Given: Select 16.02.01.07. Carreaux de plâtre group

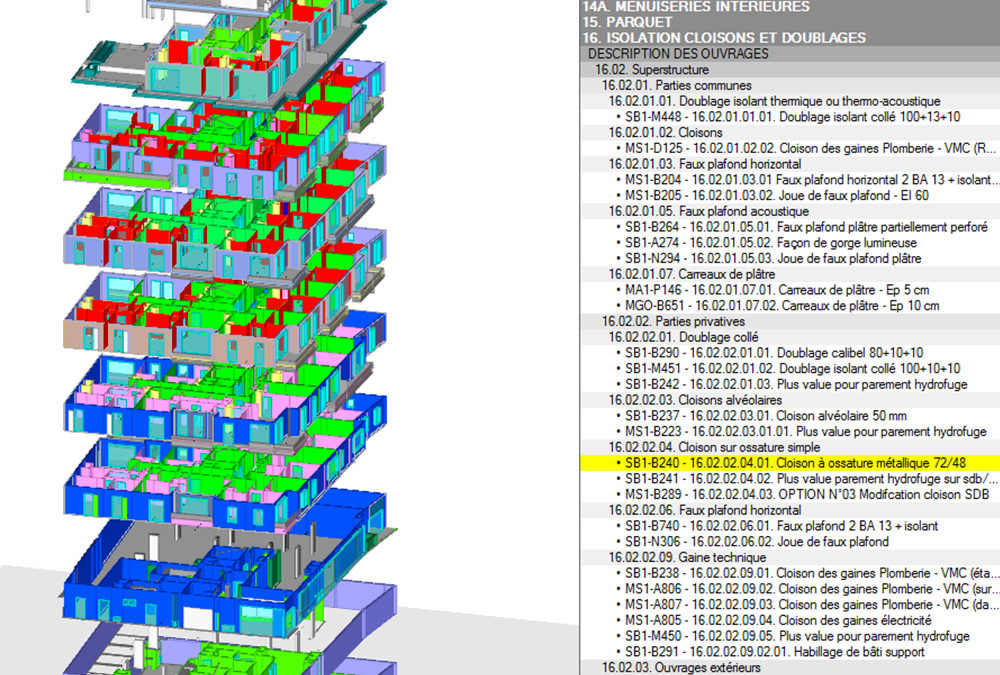Looking at the screenshot, I should point(790,274).
